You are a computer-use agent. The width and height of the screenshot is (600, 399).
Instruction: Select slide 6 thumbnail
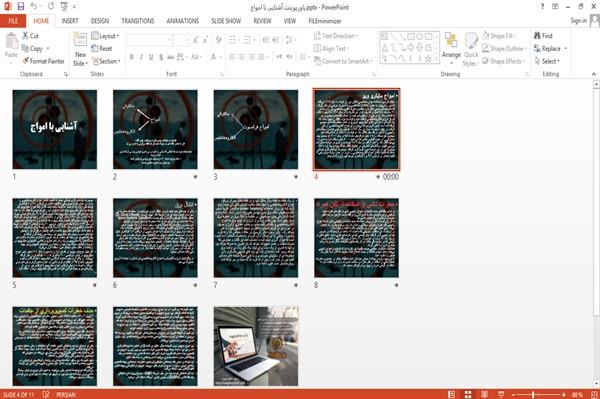pyautogui.click(x=155, y=238)
